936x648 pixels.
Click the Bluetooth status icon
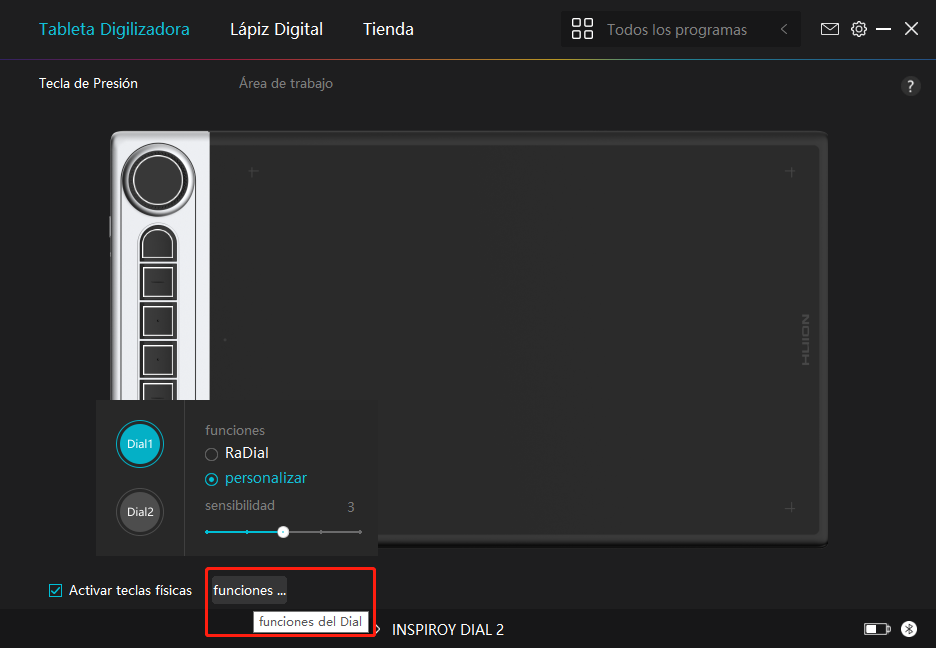pyautogui.click(x=909, y=629)
